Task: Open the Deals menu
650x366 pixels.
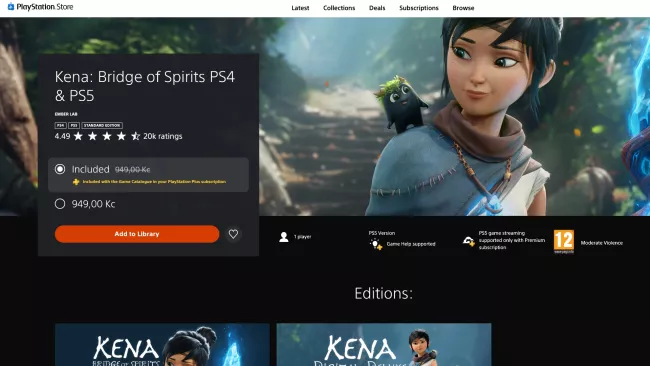Action: coord(377,8)
